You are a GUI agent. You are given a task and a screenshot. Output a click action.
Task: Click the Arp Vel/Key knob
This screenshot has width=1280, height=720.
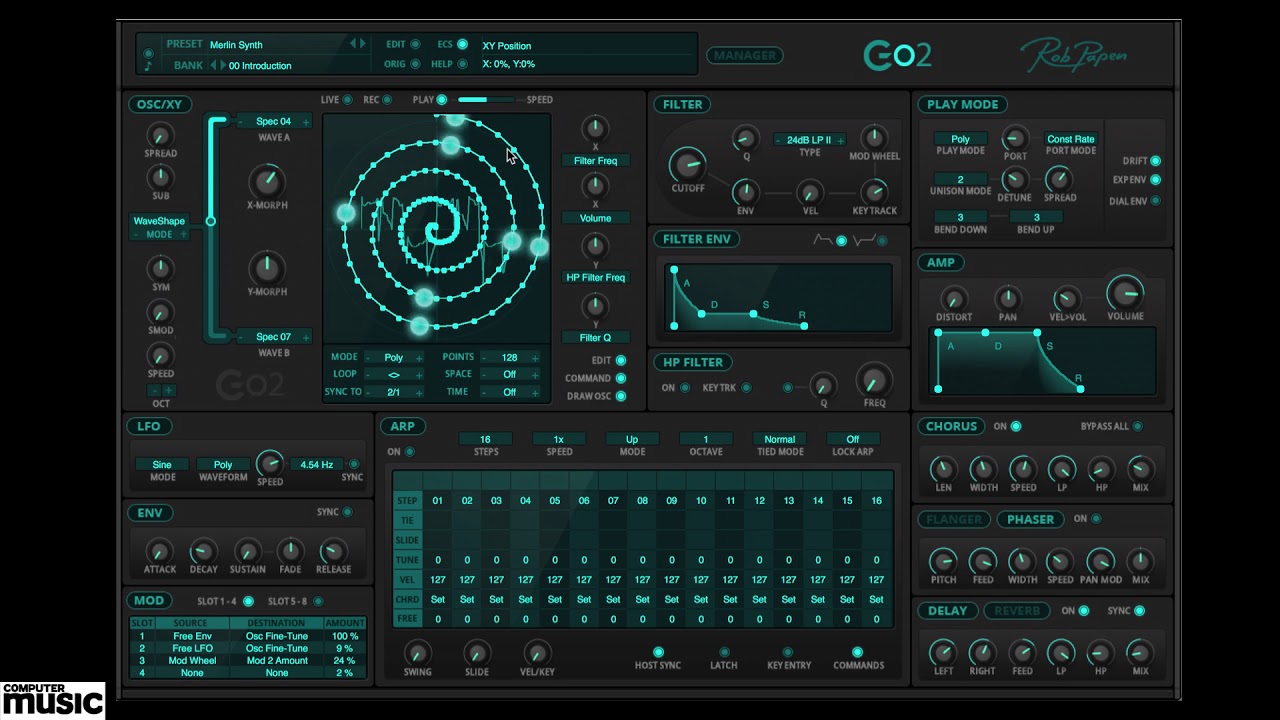click(537, 652)
